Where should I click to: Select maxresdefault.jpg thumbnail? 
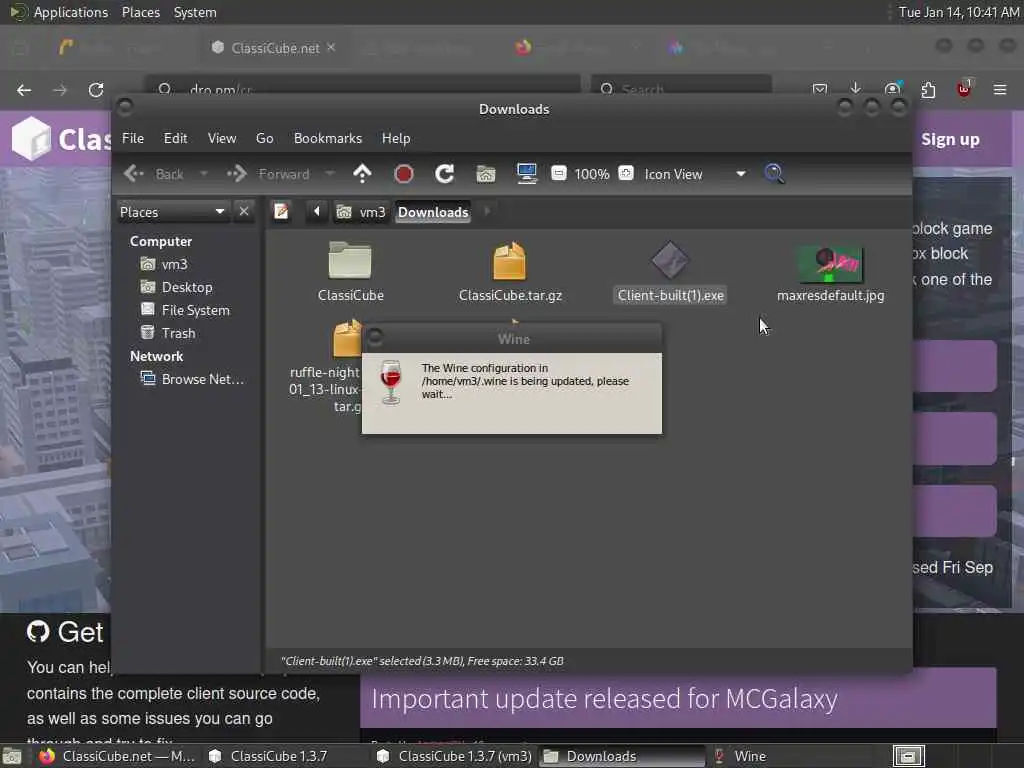tap(831, 264)
